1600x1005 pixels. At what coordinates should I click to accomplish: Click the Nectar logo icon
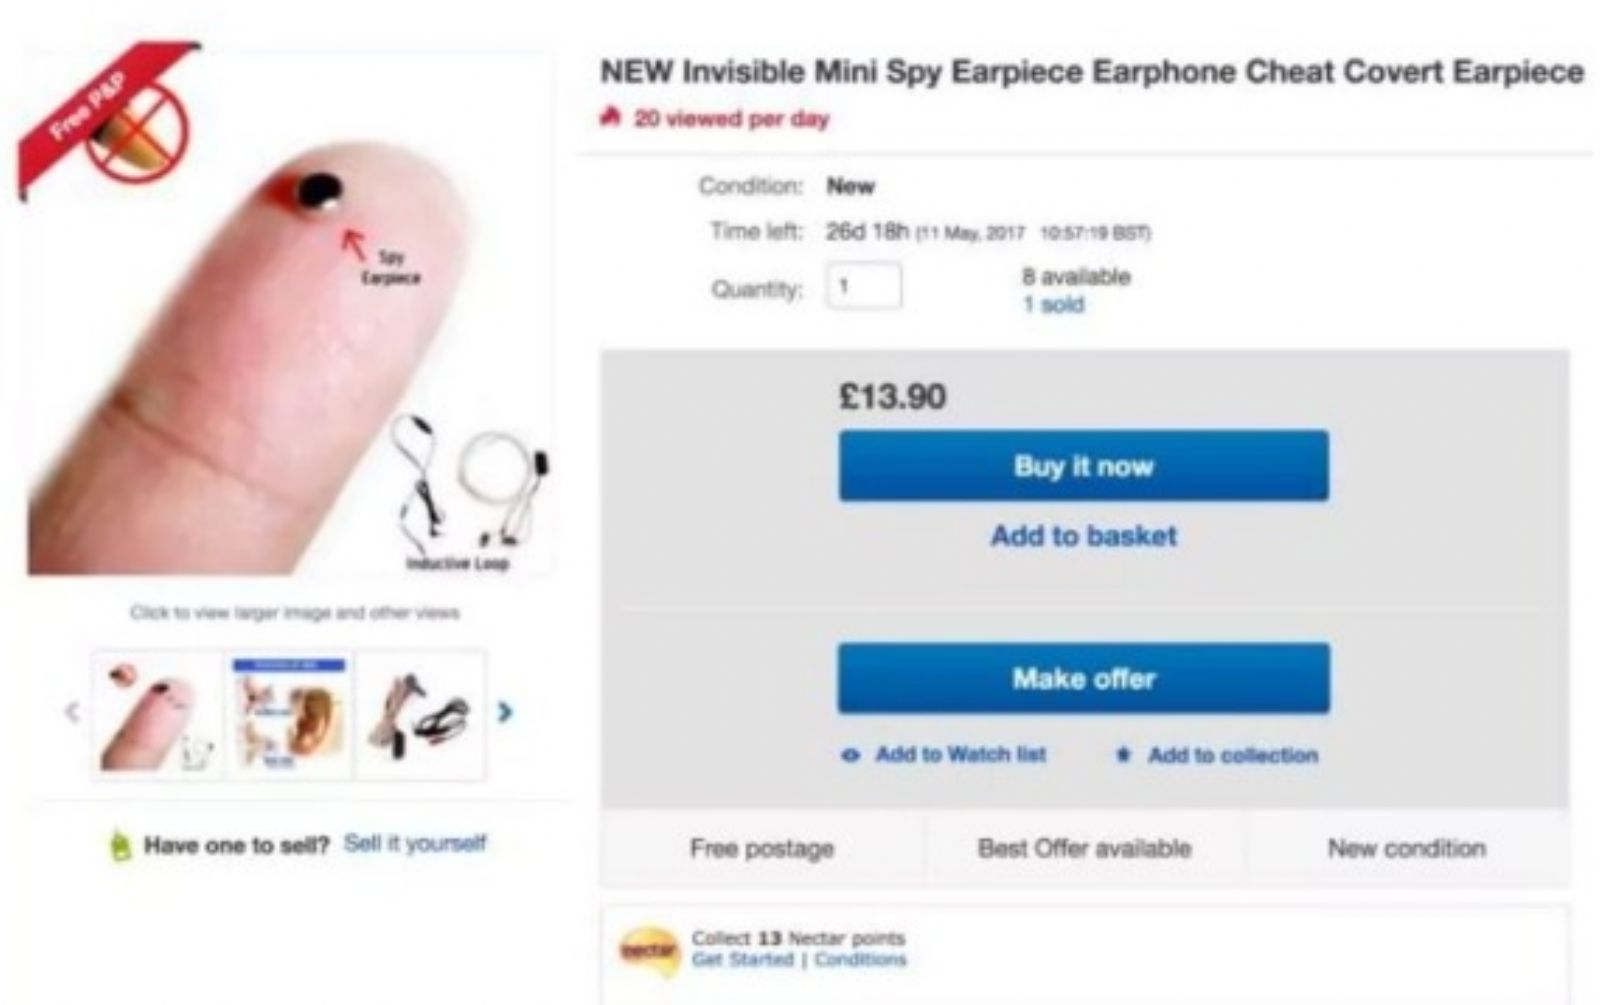pyautogui.click(x=648, y=950)
